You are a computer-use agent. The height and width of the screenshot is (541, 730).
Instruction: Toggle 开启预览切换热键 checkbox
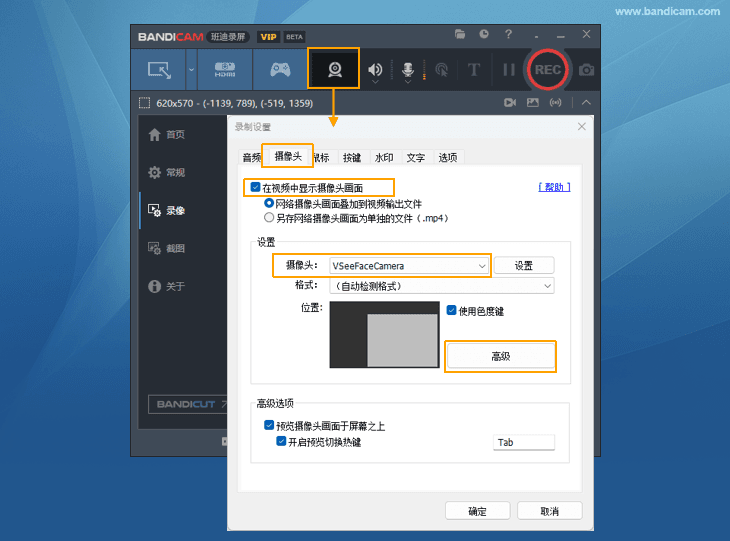click(281, 441)
